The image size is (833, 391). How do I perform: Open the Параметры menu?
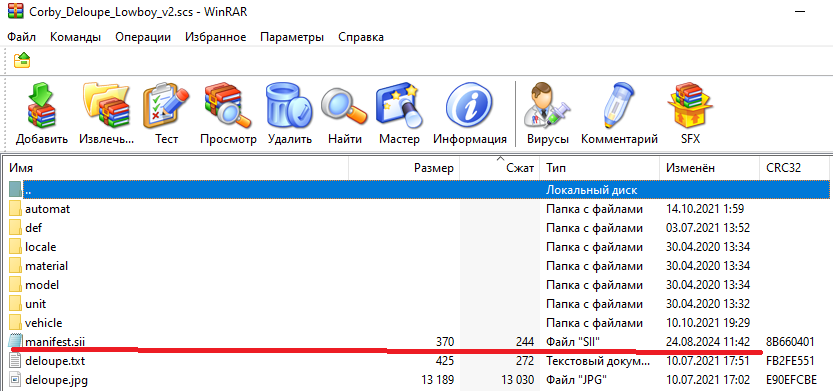[292, 37]
